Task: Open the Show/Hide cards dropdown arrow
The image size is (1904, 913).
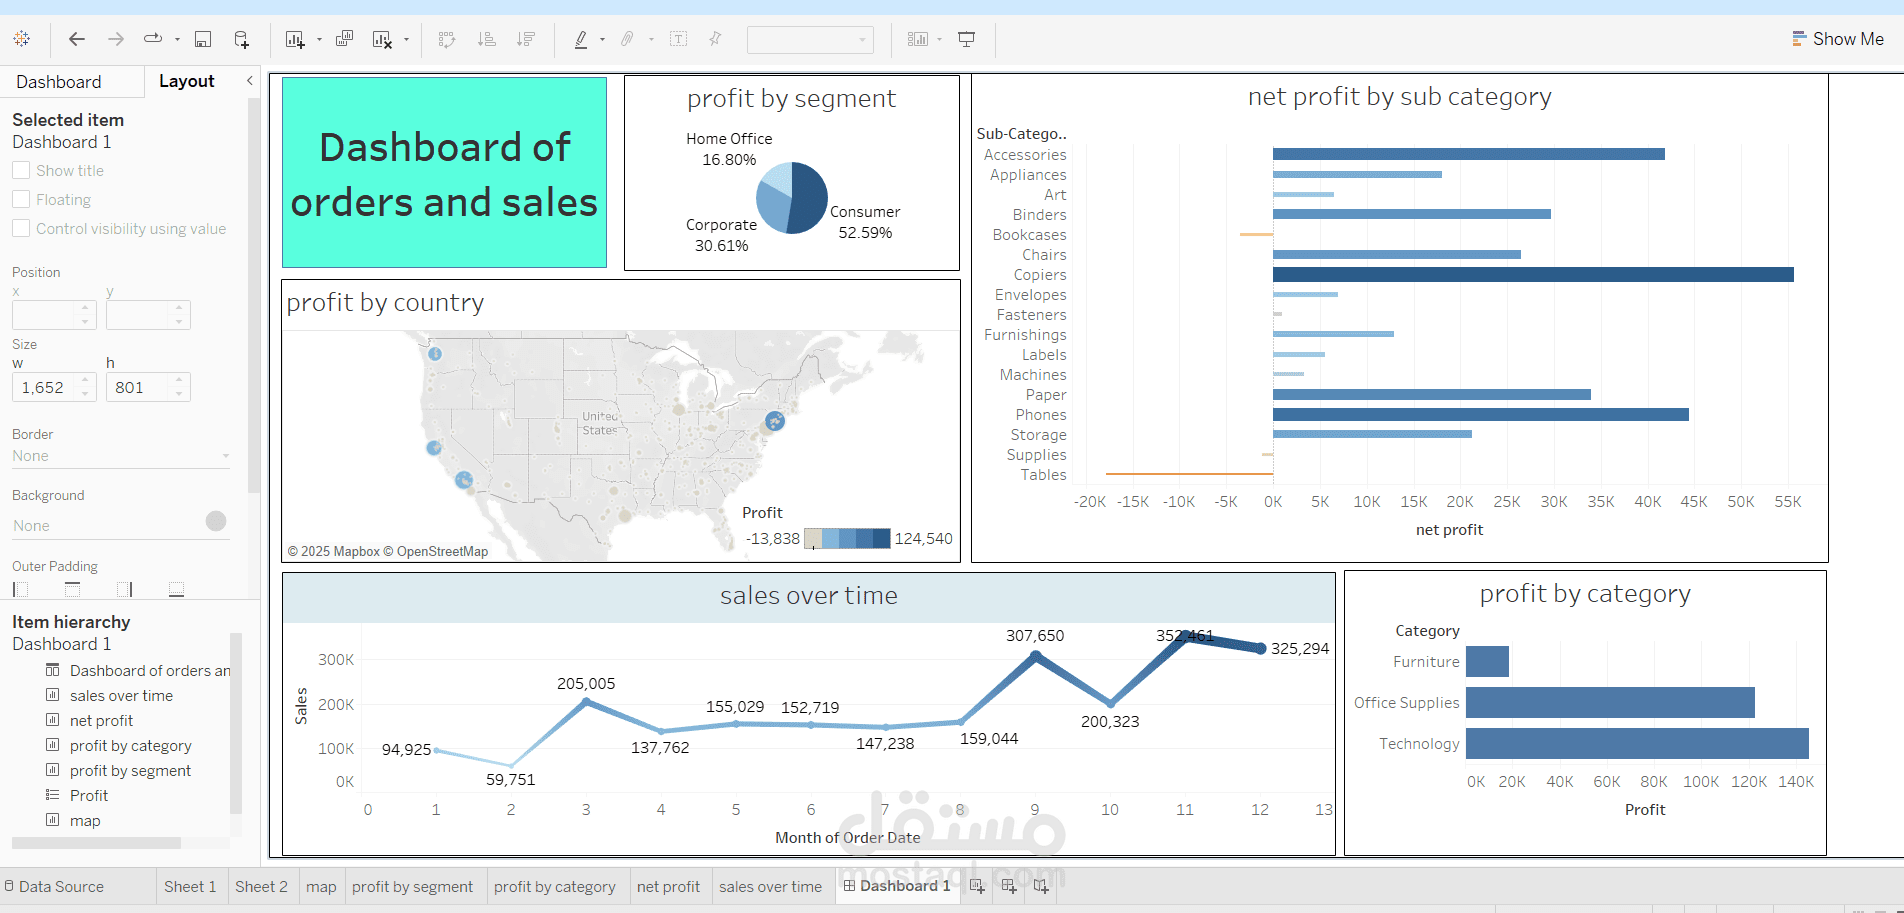Action: point(940,40)
